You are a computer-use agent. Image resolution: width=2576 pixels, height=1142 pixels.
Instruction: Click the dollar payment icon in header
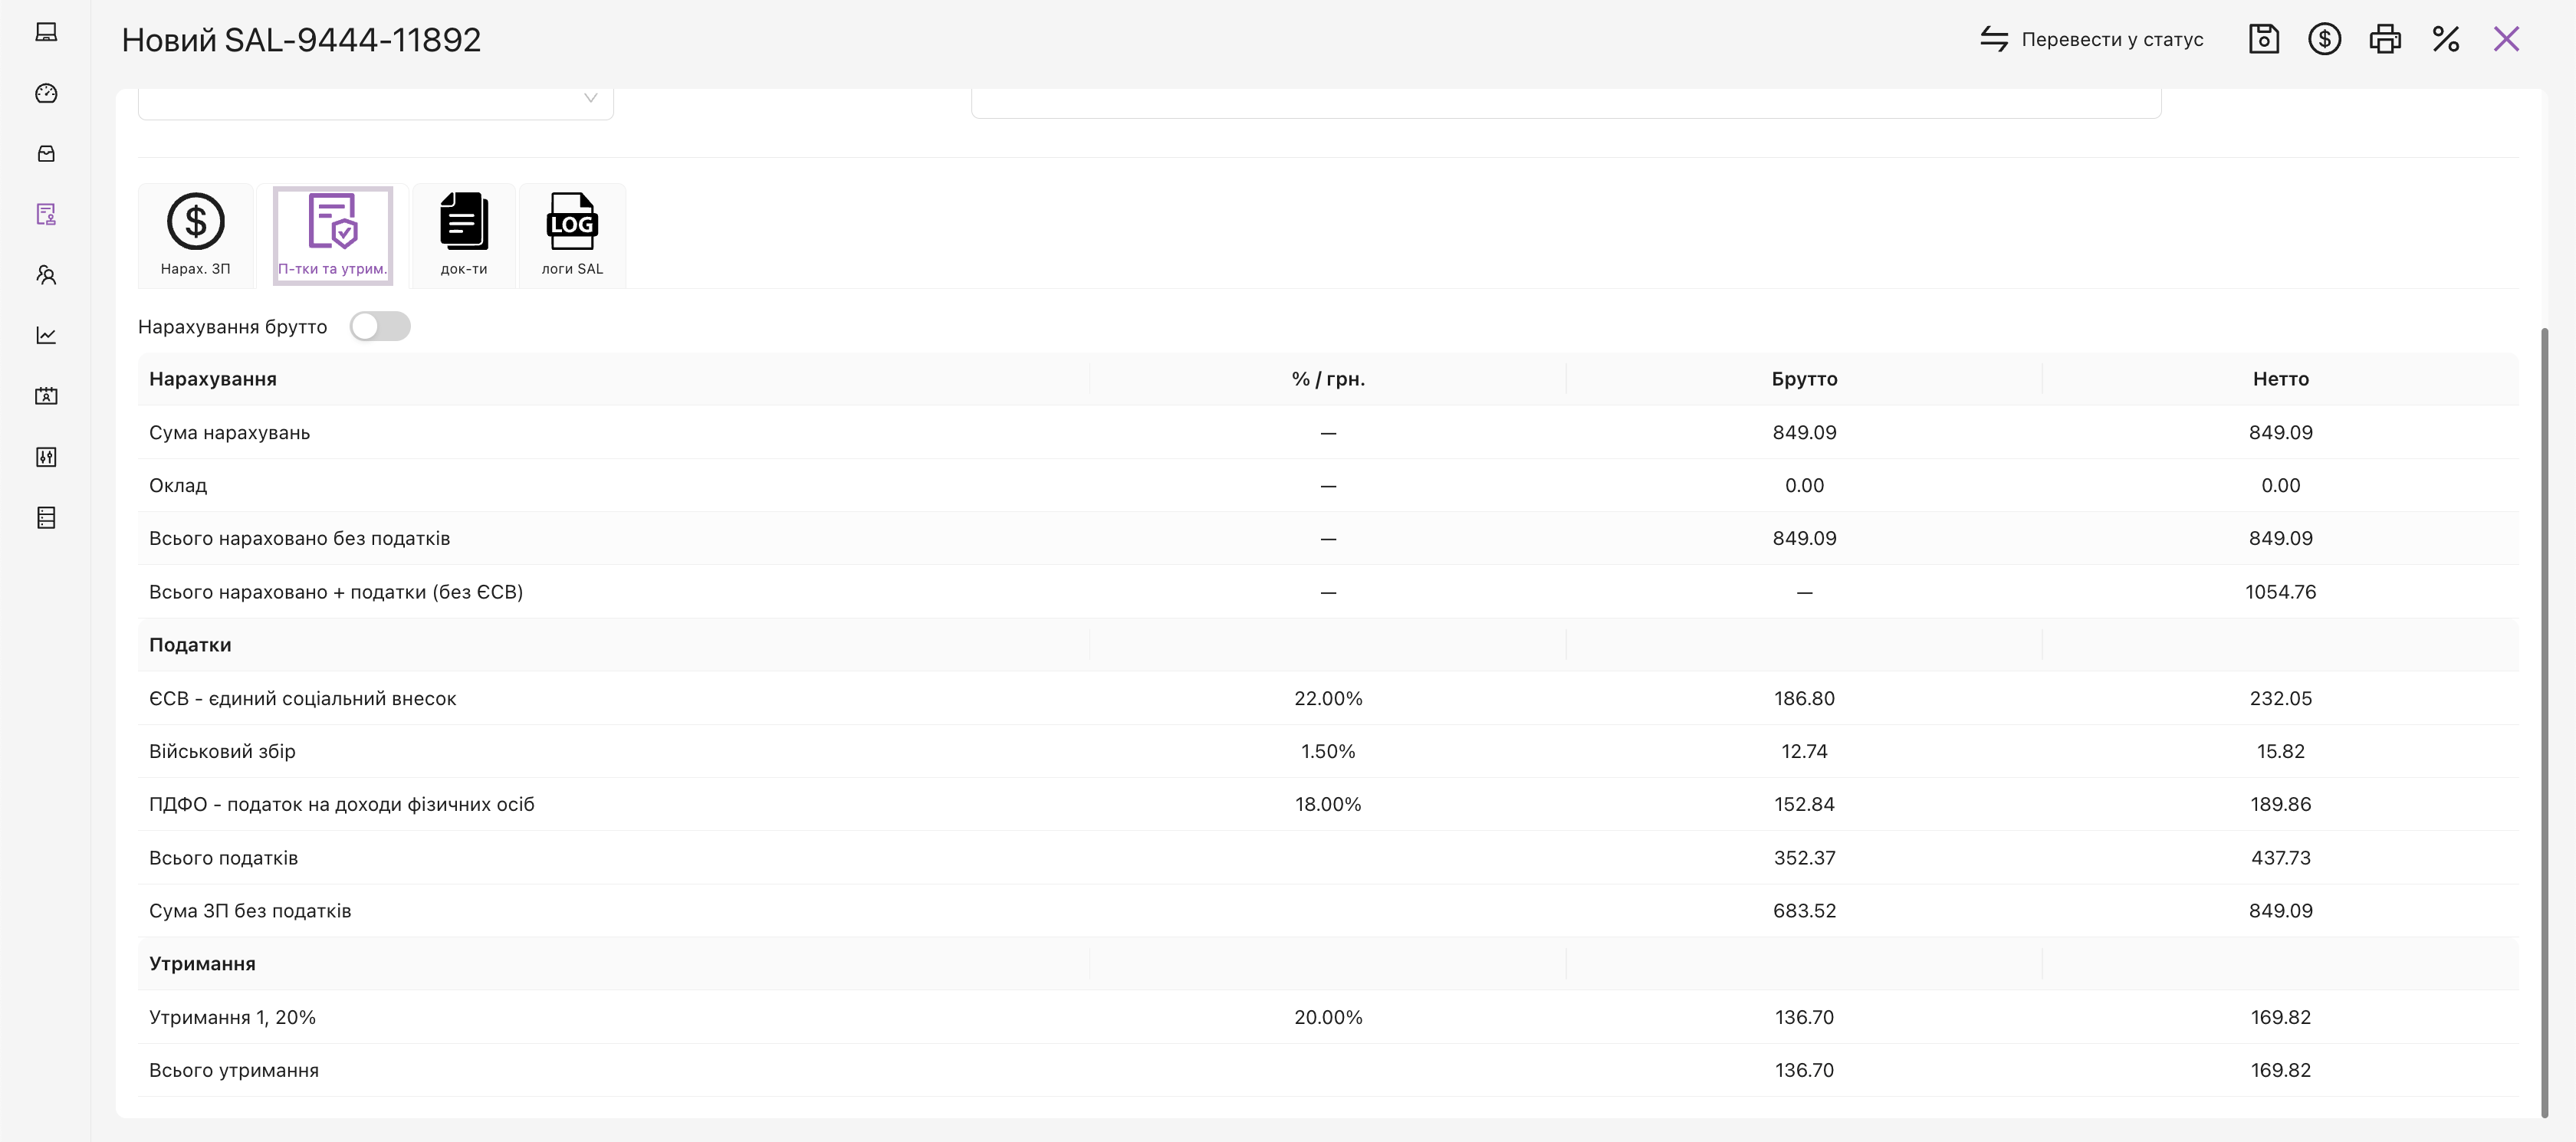point(2324,39)
